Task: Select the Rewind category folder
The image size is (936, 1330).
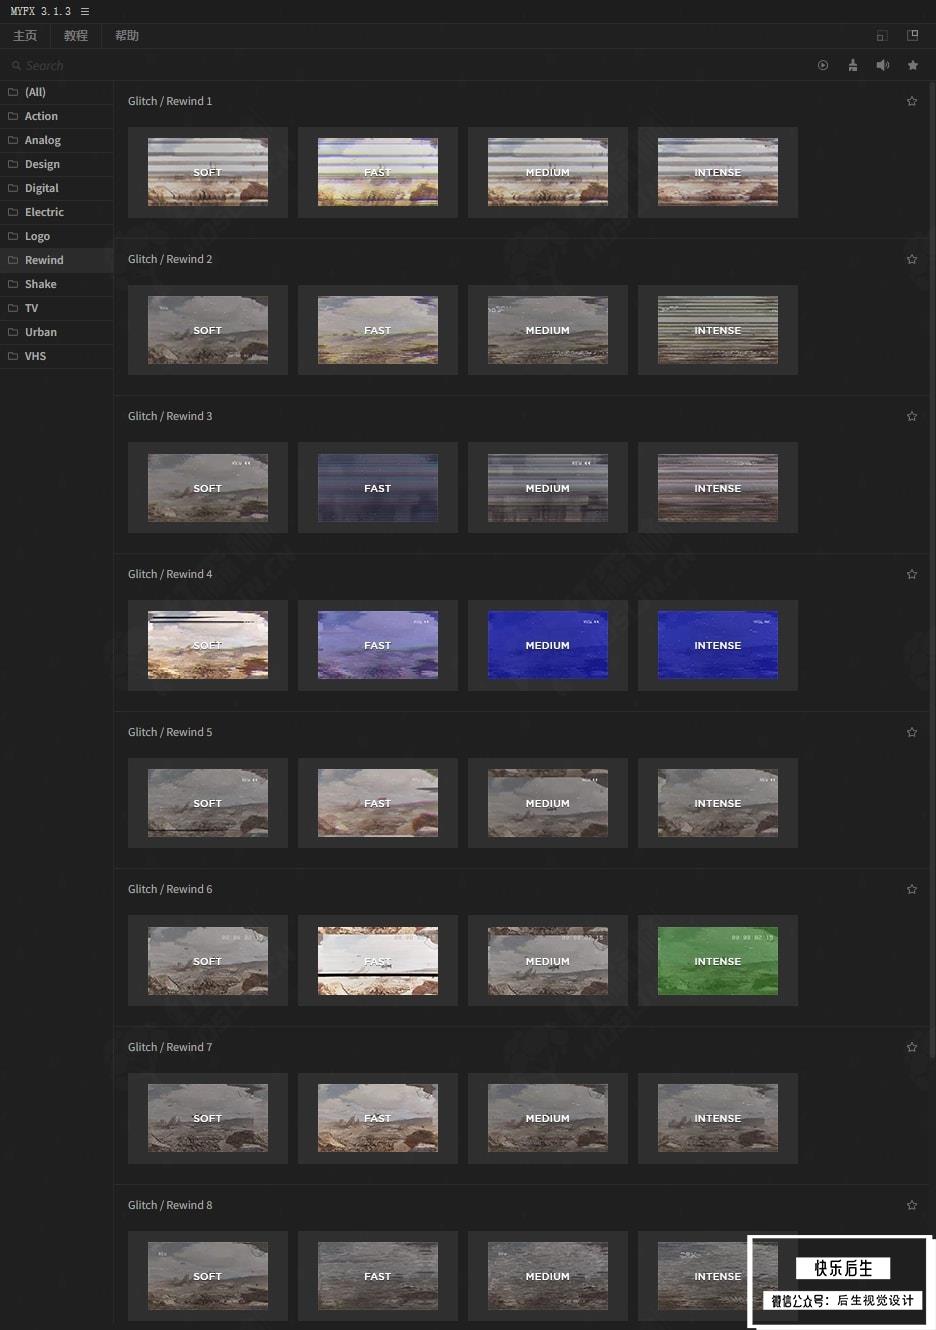Action: 56,260
